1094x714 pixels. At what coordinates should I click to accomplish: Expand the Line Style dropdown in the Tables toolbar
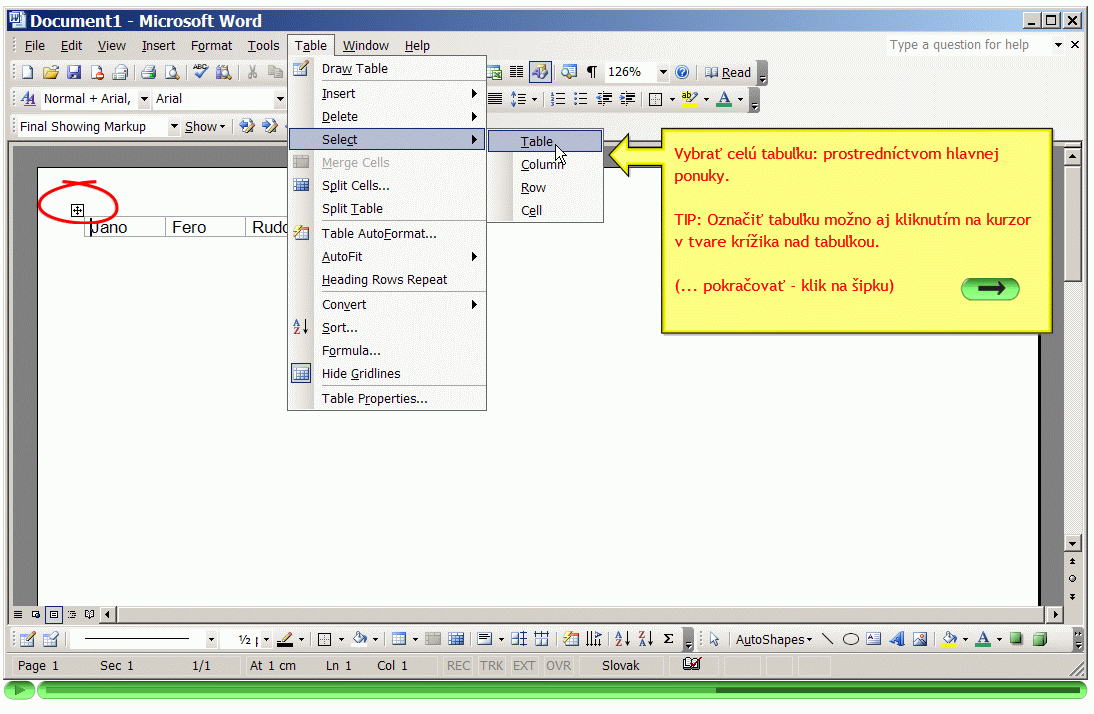211,639
